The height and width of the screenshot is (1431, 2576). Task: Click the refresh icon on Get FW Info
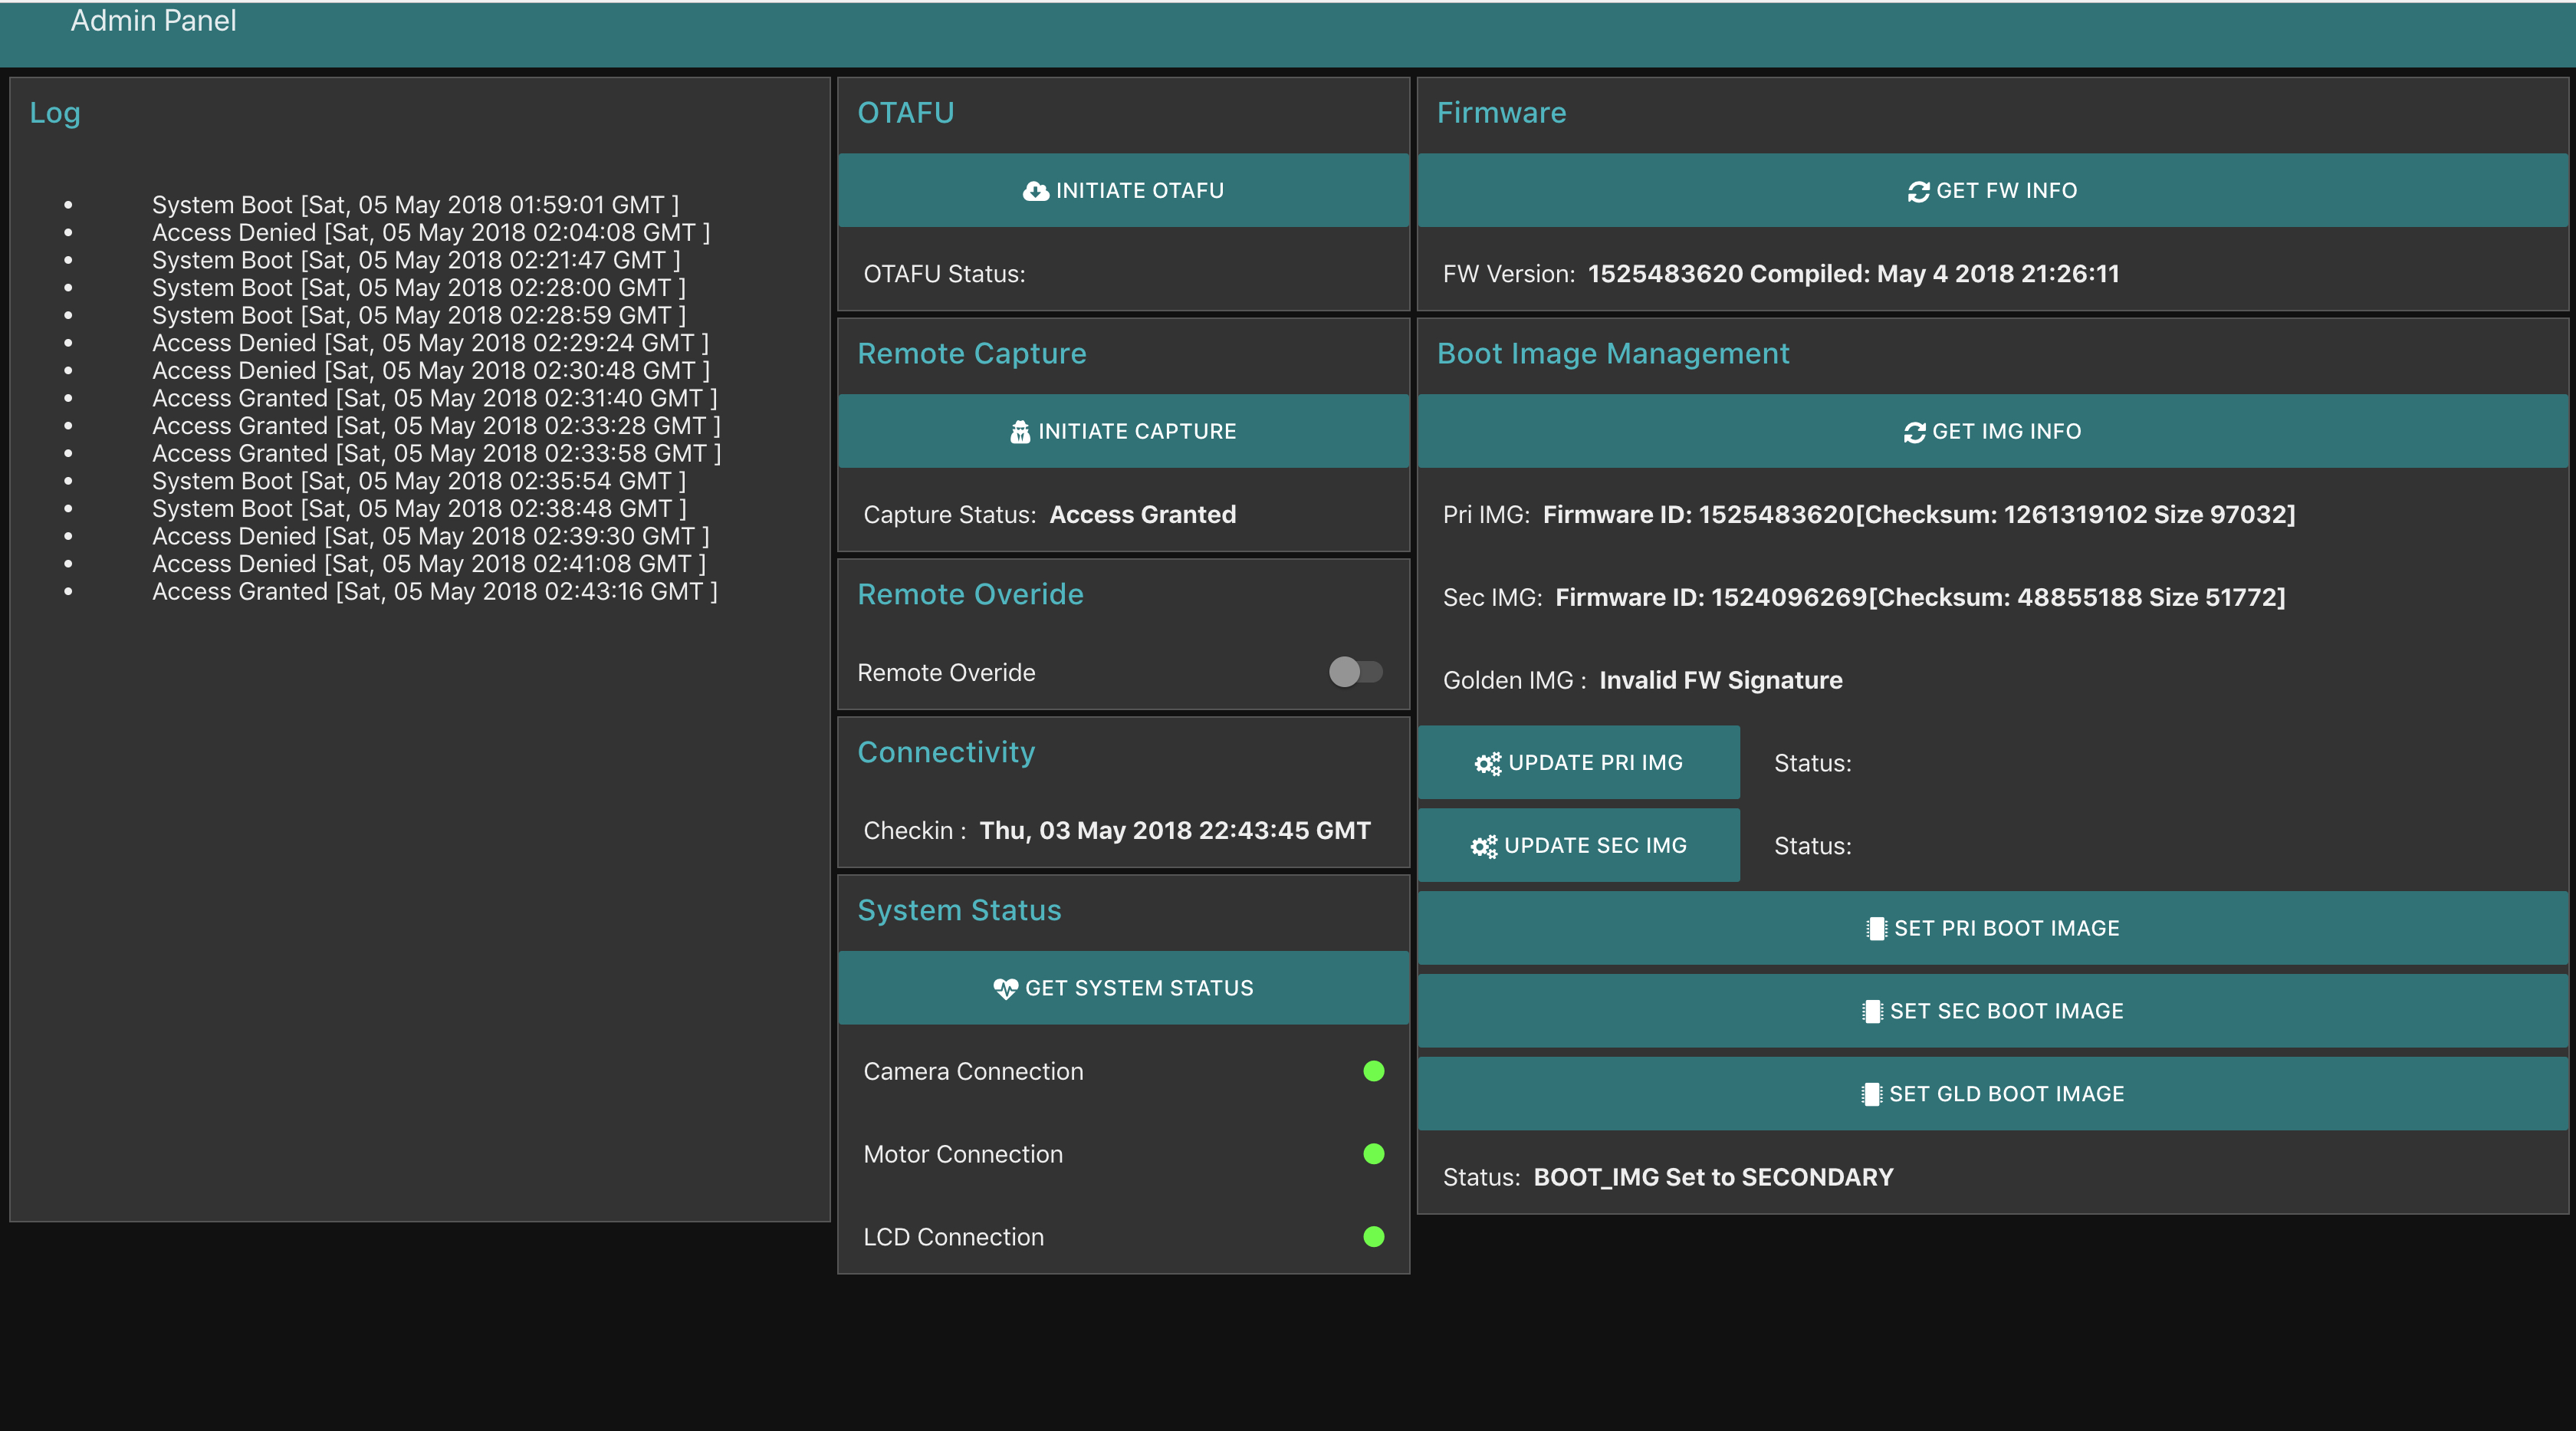(x=1918, y=191)
